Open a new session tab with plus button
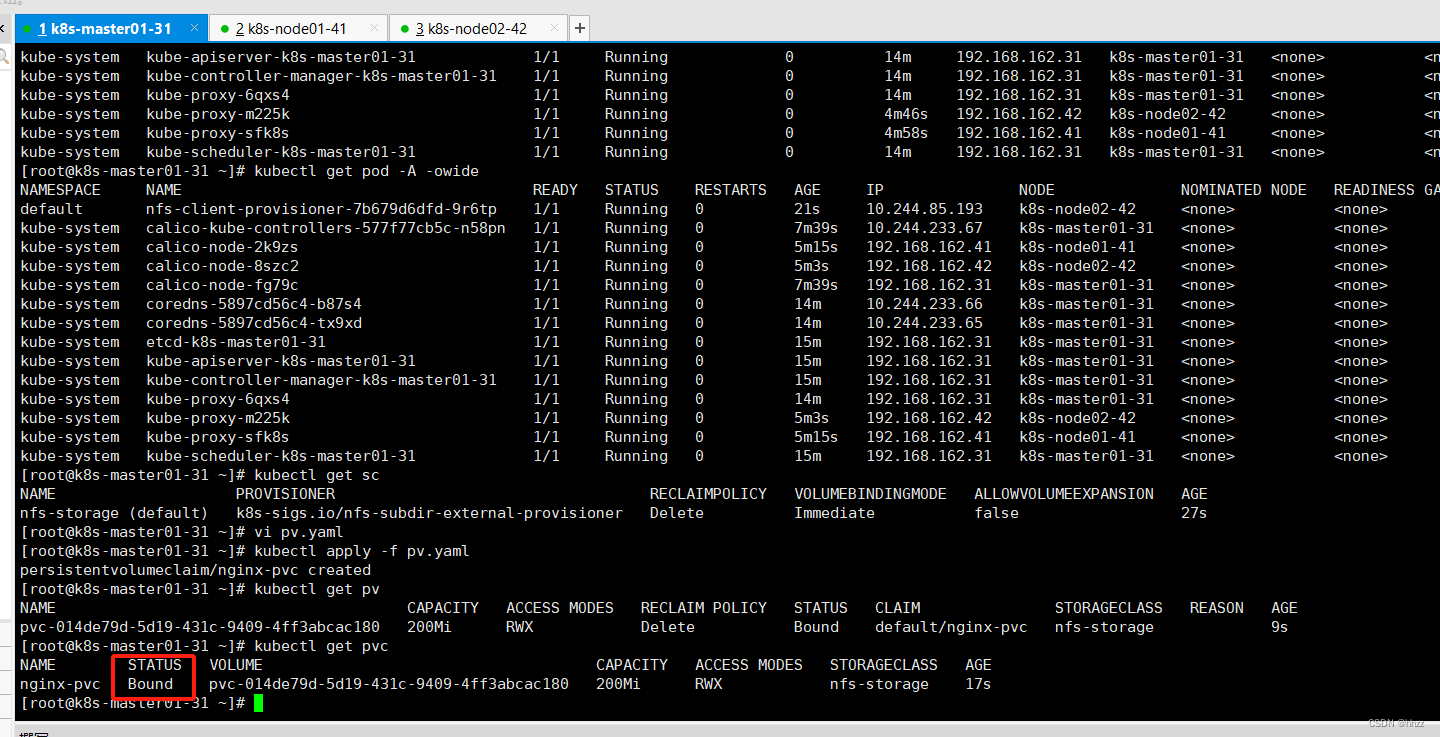 579,28
